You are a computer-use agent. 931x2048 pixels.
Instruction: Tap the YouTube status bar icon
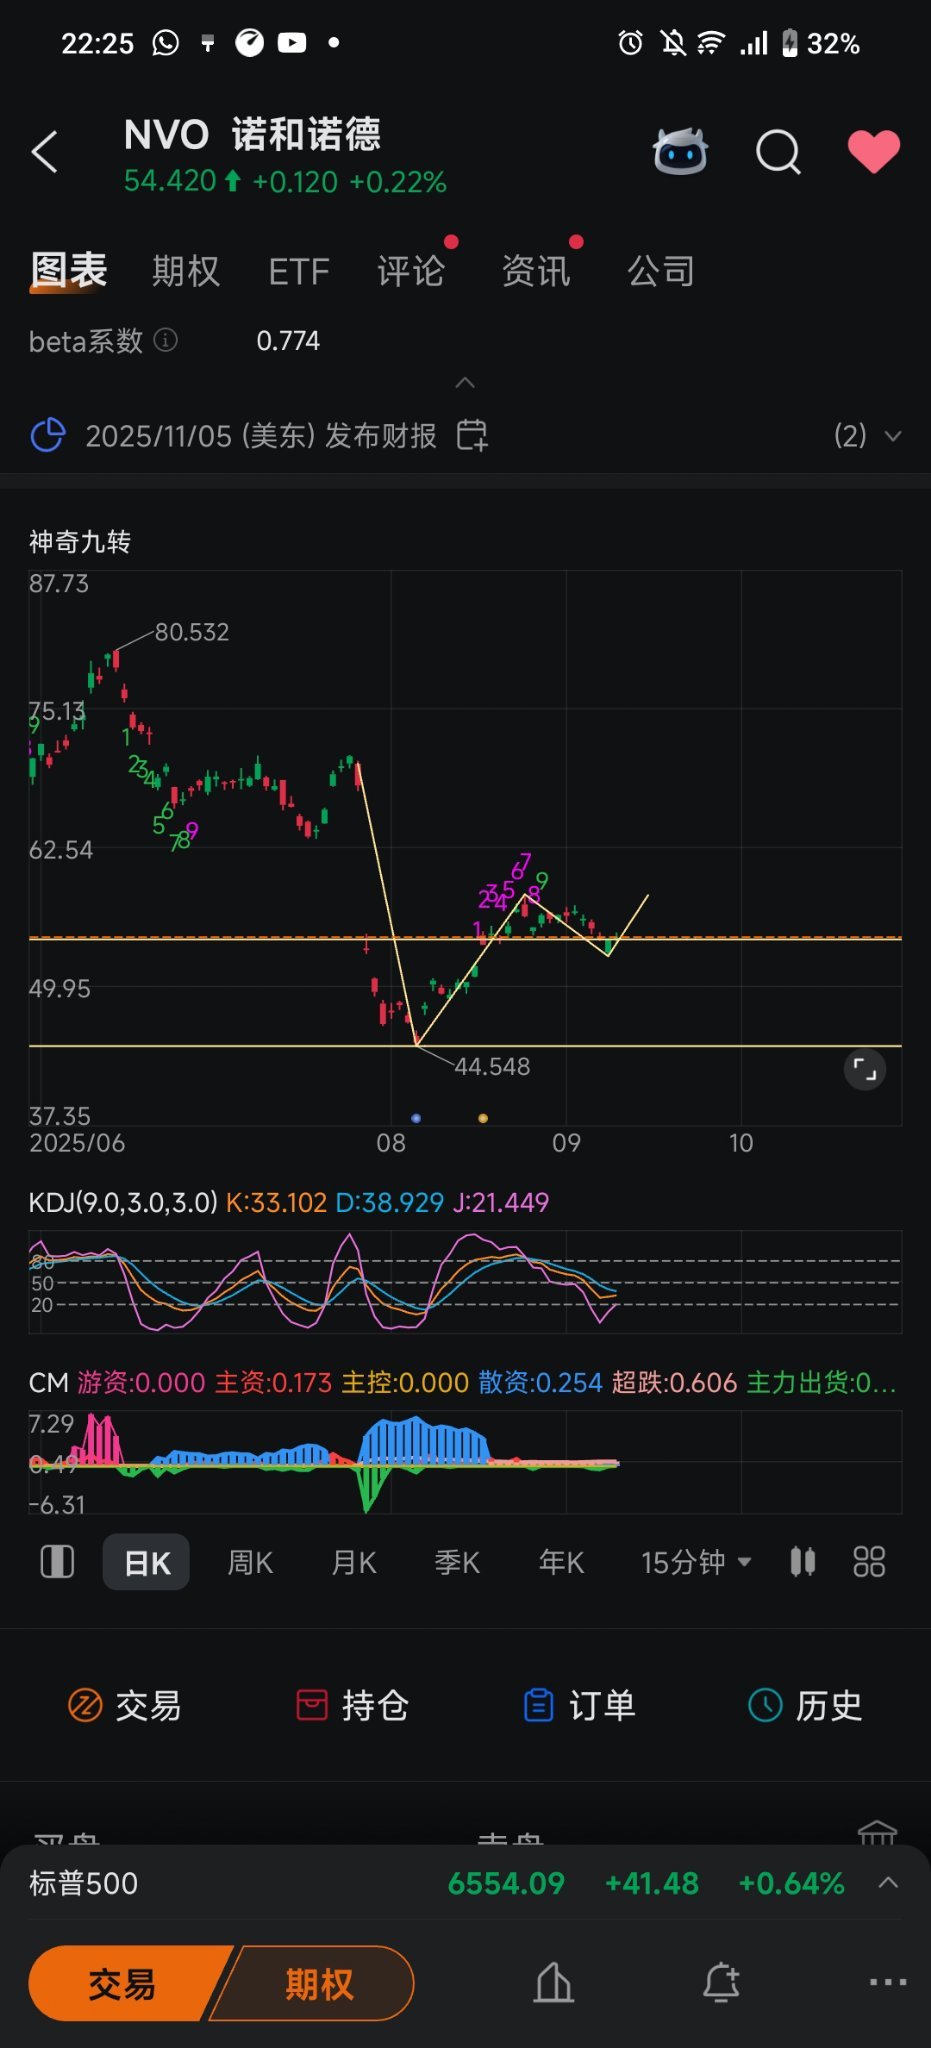[x=292, y=43]
